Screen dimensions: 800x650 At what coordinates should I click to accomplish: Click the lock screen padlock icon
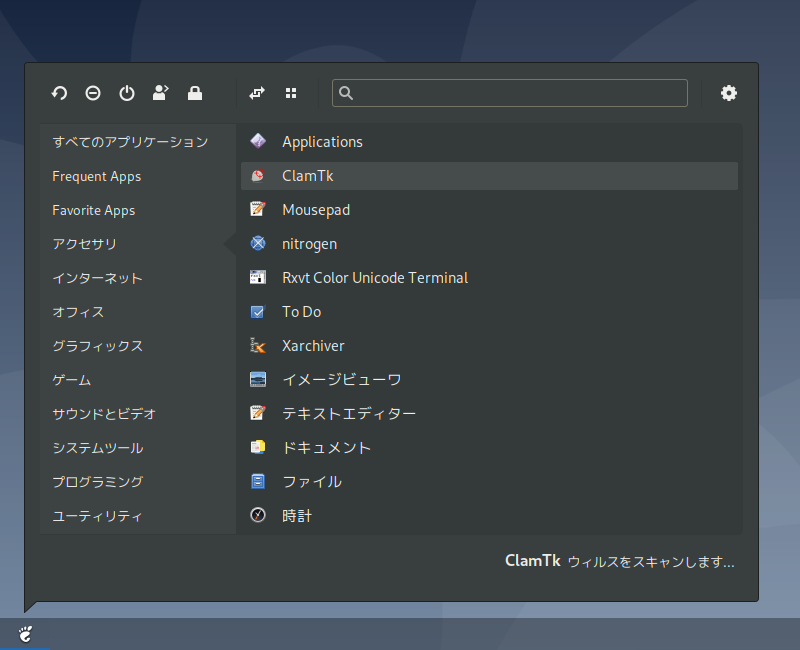[195, 93]
